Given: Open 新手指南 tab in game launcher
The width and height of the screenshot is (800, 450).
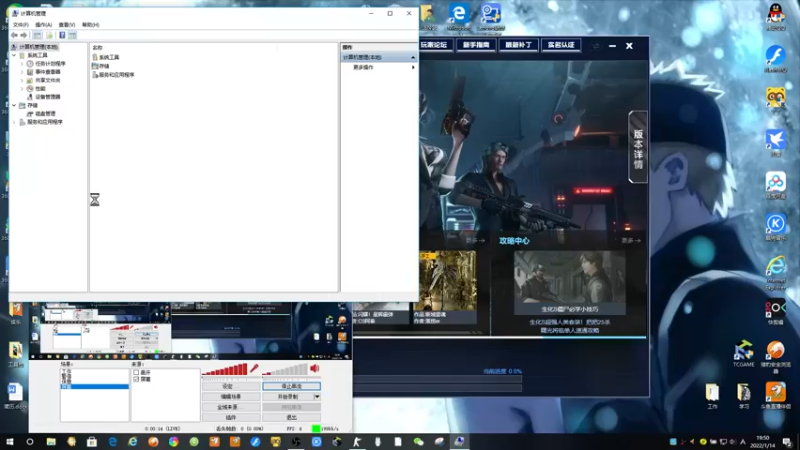Looking at the screenshot, I should pyautogui.click(x=476, y=45).
